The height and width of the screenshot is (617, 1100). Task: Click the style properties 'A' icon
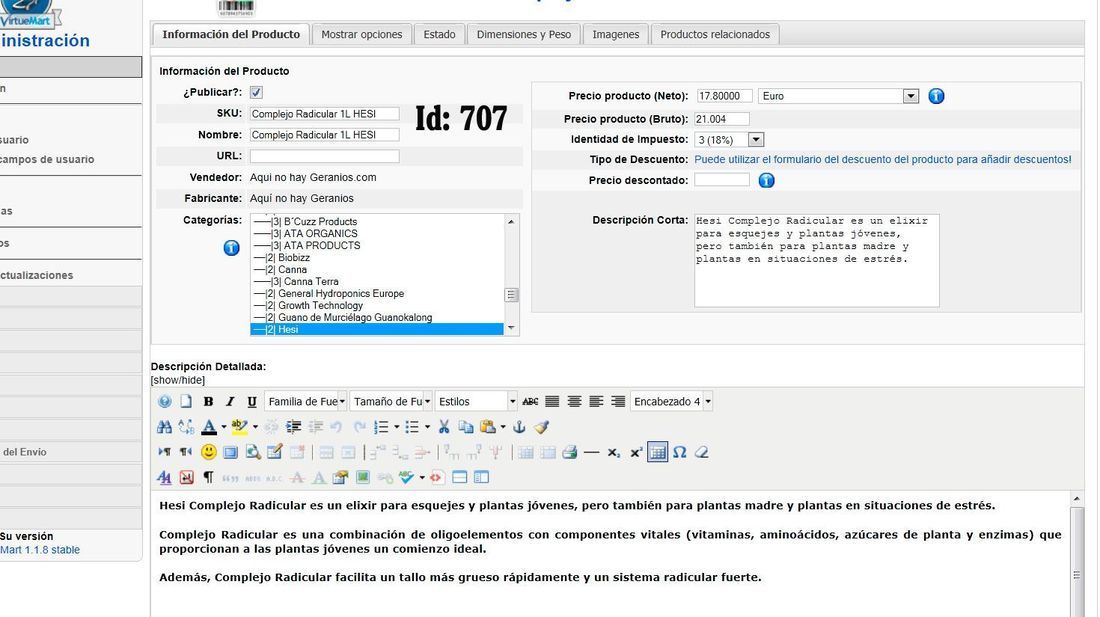[x=164, y=477]
